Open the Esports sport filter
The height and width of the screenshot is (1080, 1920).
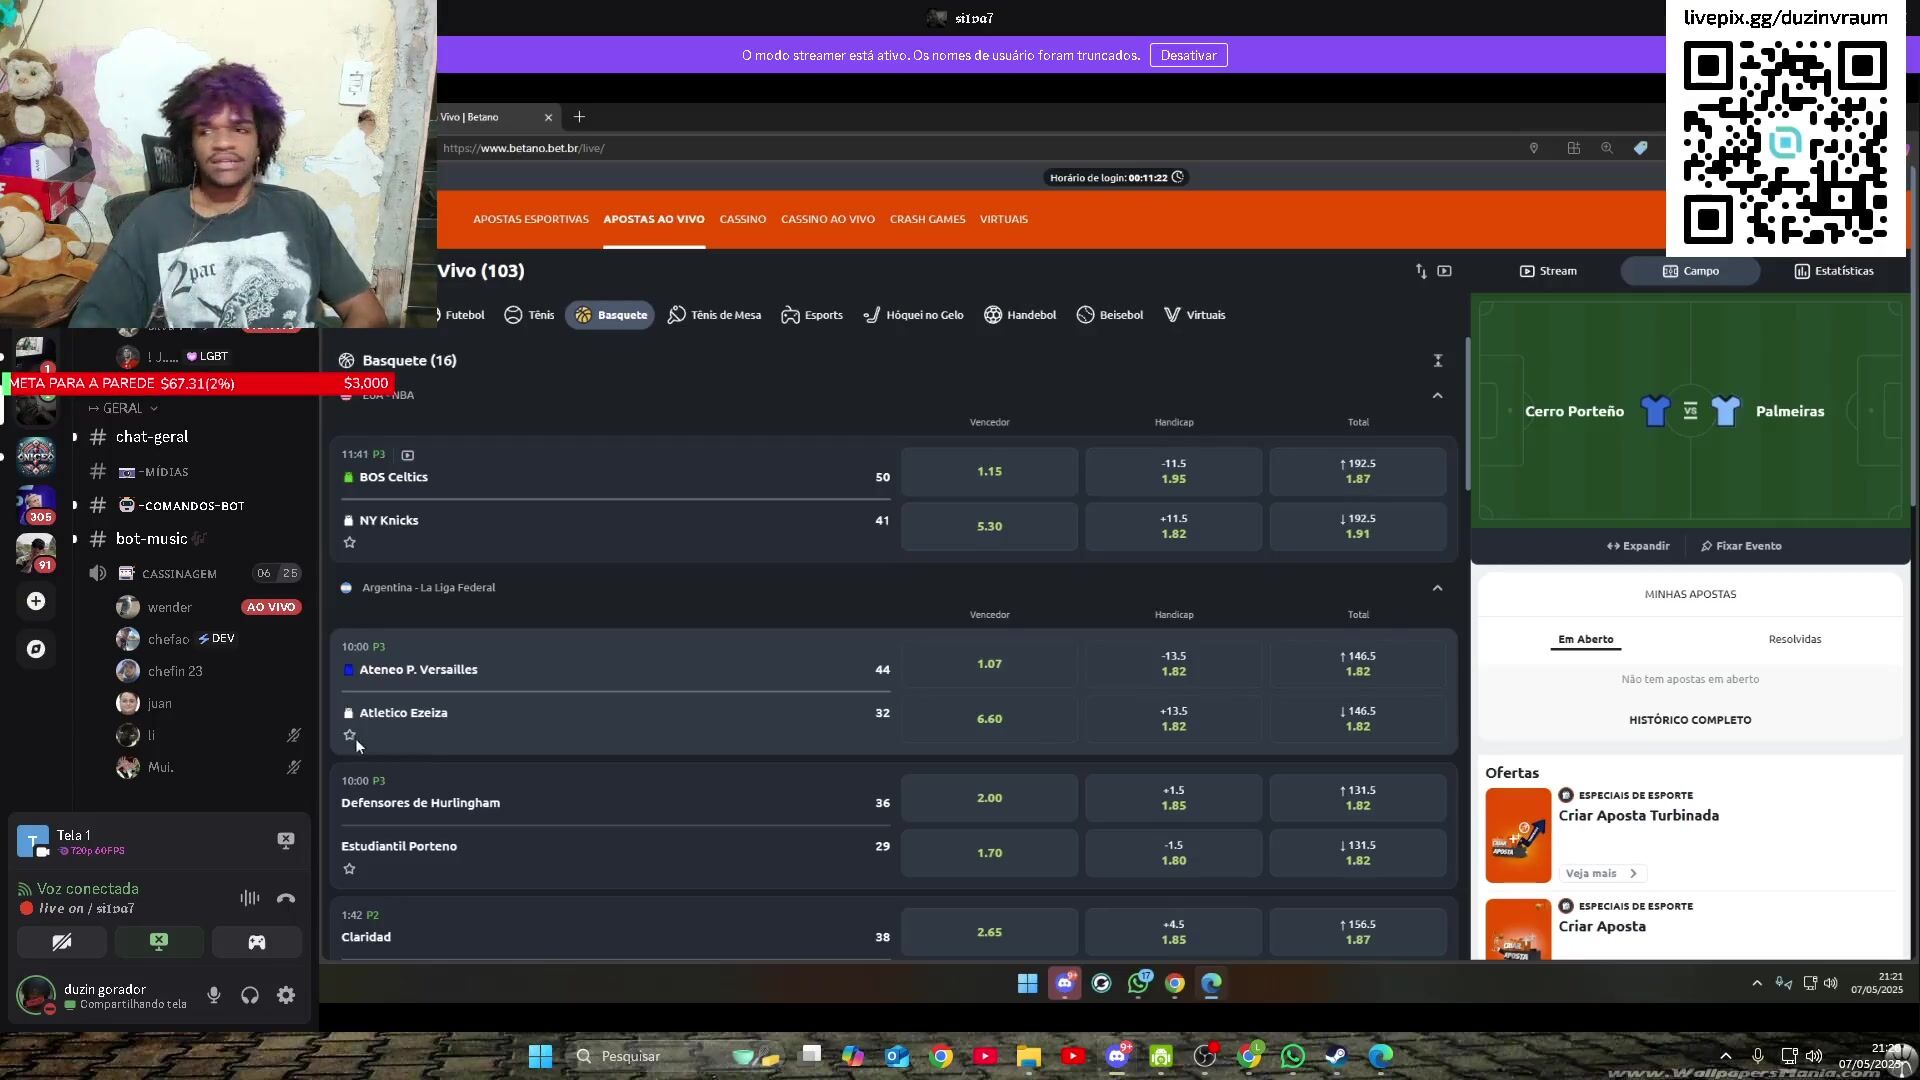click(812, 315)
